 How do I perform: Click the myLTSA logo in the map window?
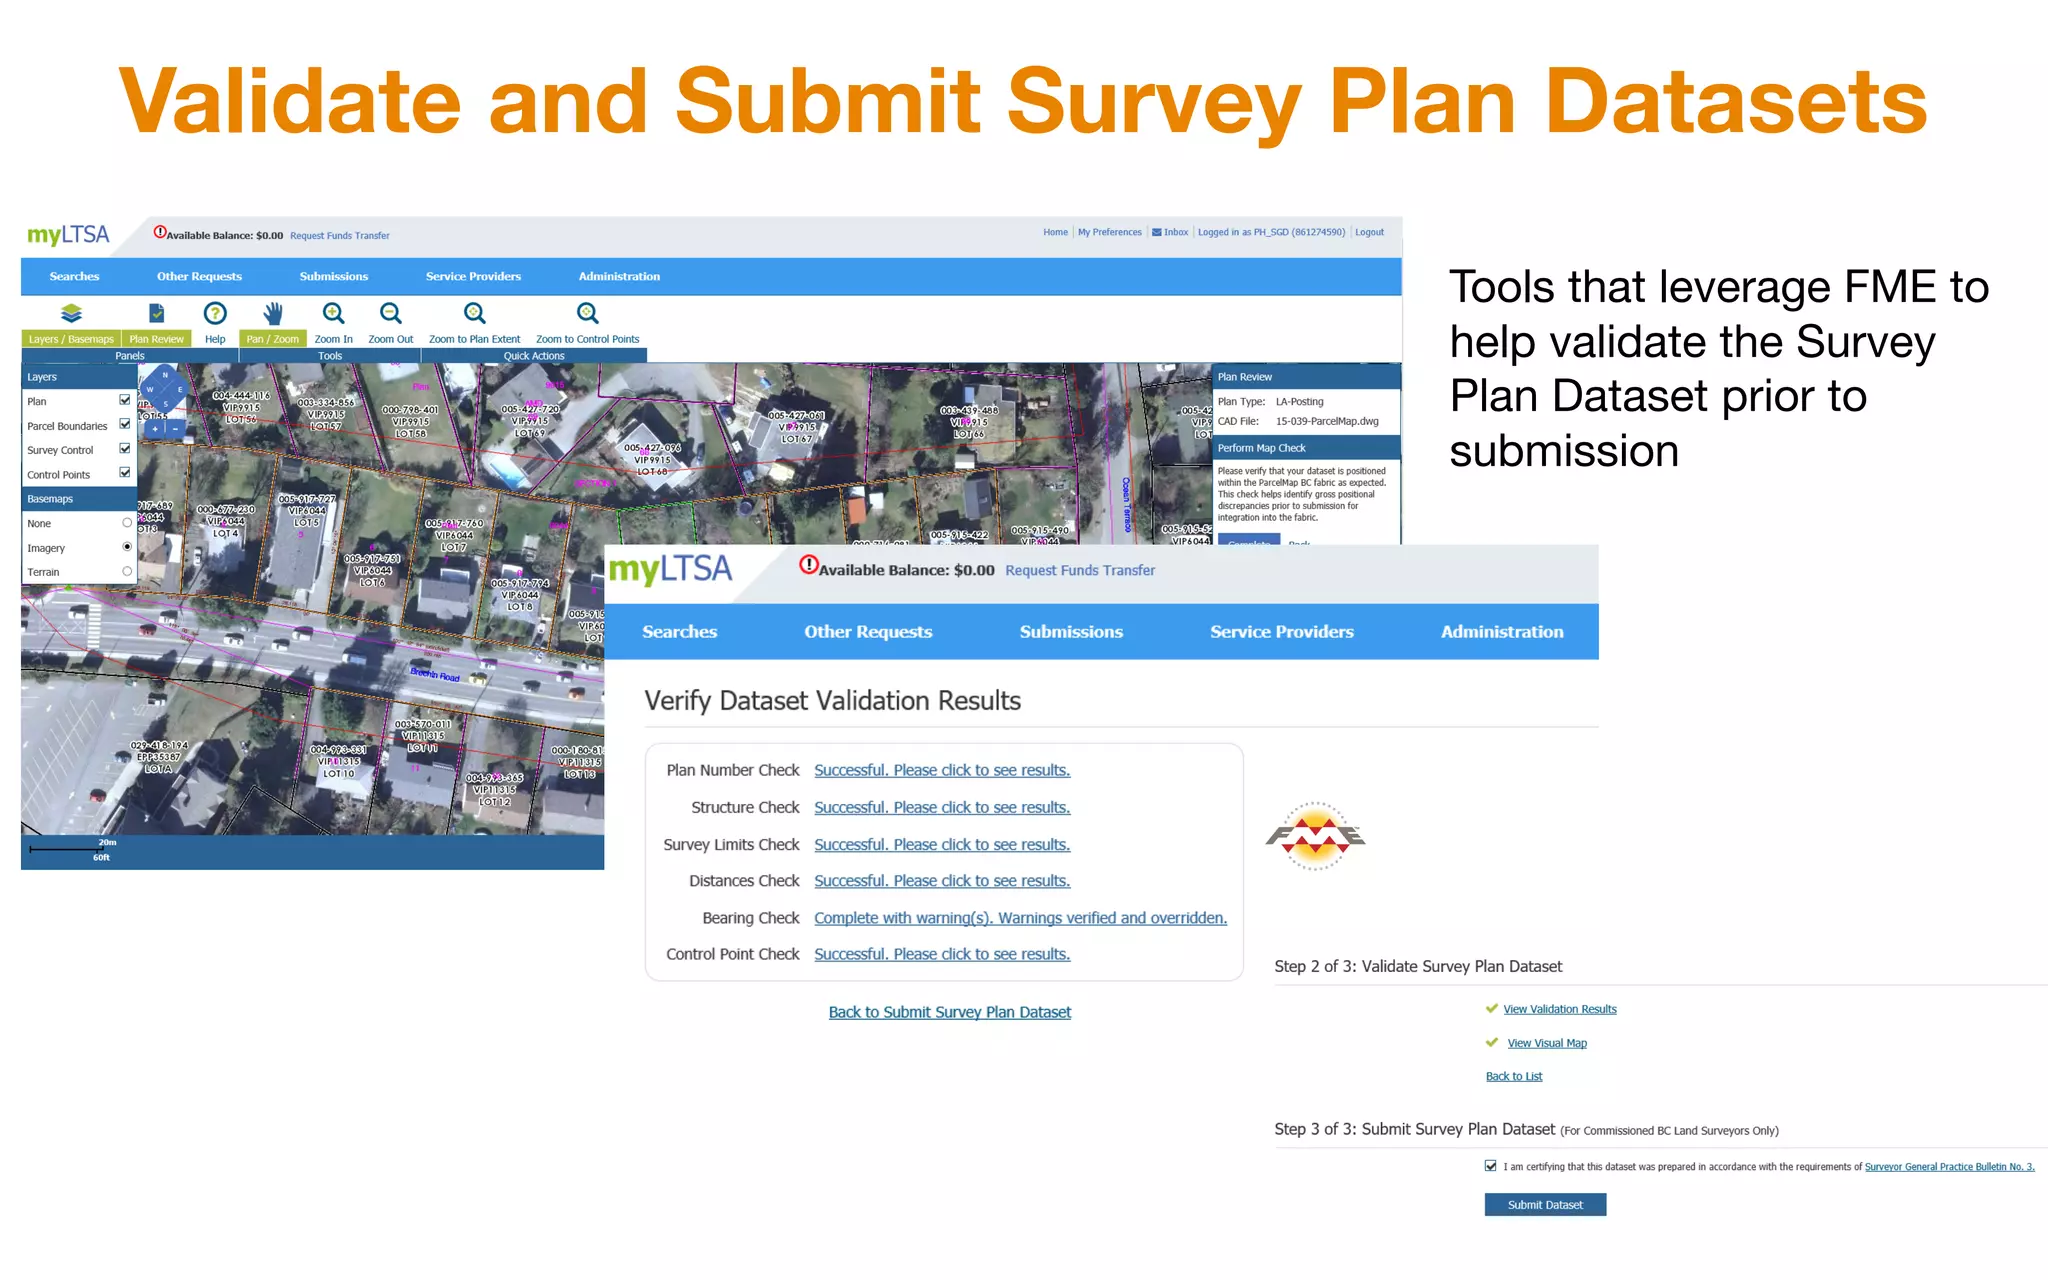tap(68, 235)
